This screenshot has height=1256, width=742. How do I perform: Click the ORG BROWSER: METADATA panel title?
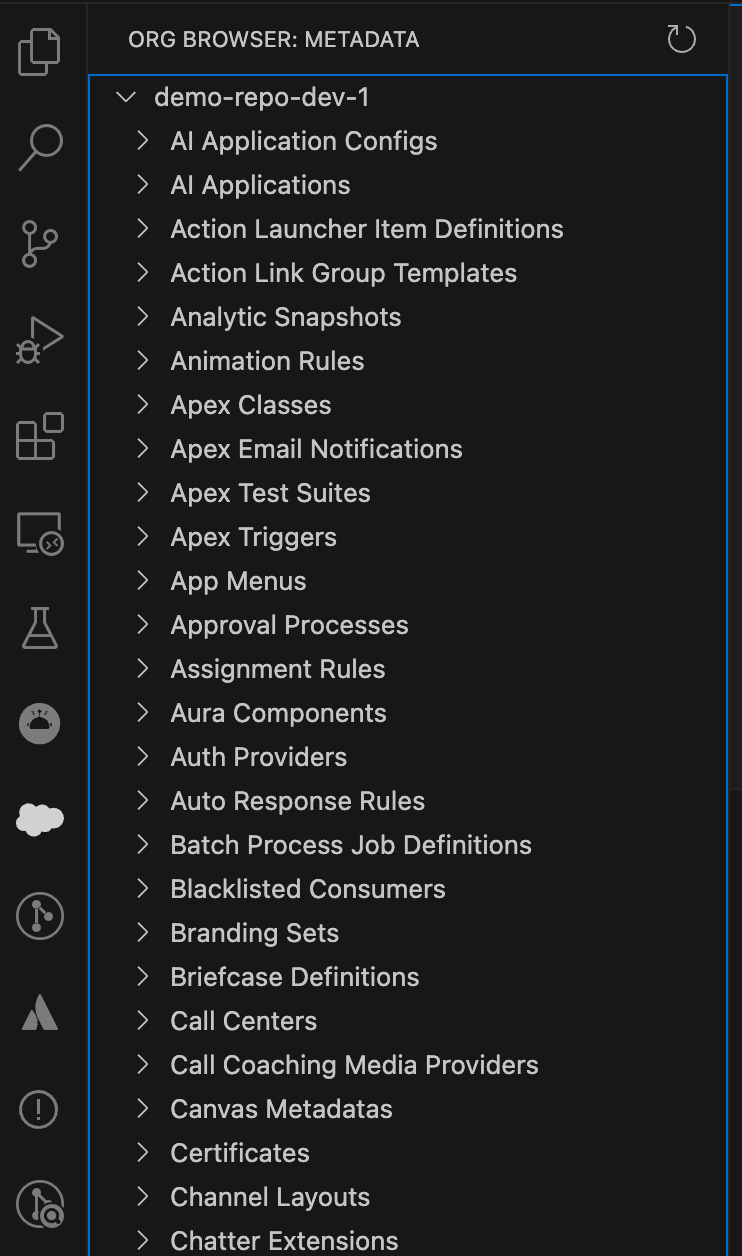[x=274, y=40]
